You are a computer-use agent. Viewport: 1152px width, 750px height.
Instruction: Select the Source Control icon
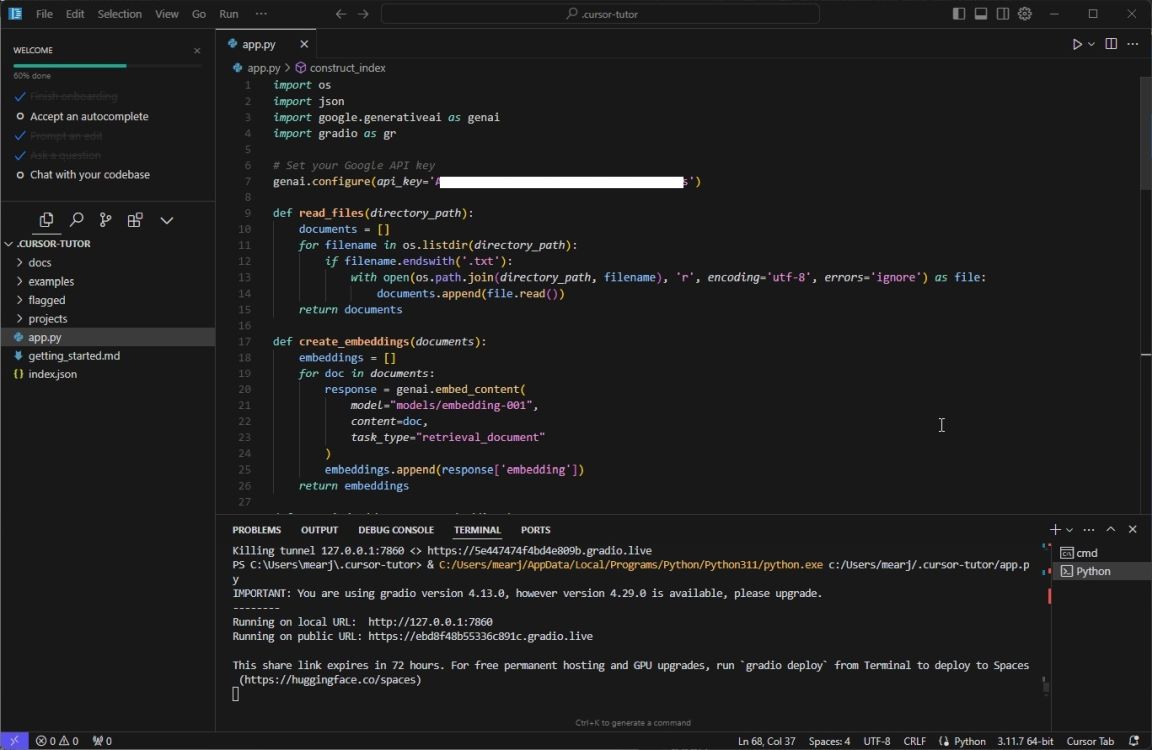(107, 220)
